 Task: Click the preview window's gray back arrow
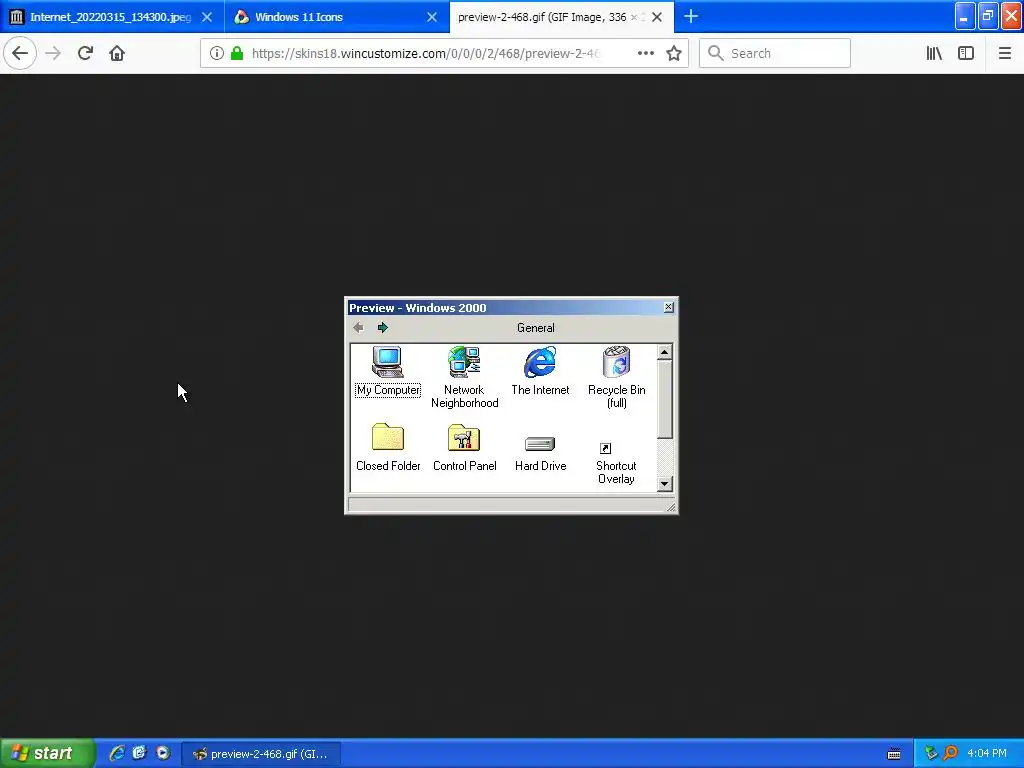click(x=358, y=327)
